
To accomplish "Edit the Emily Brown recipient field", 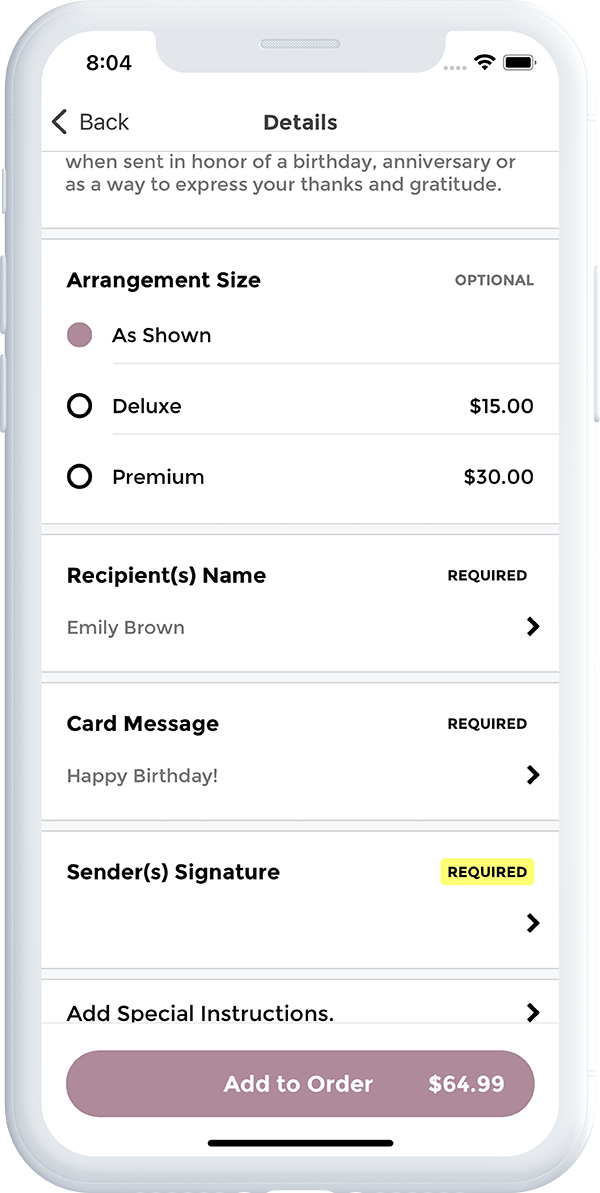I will [x=126, y=628].
